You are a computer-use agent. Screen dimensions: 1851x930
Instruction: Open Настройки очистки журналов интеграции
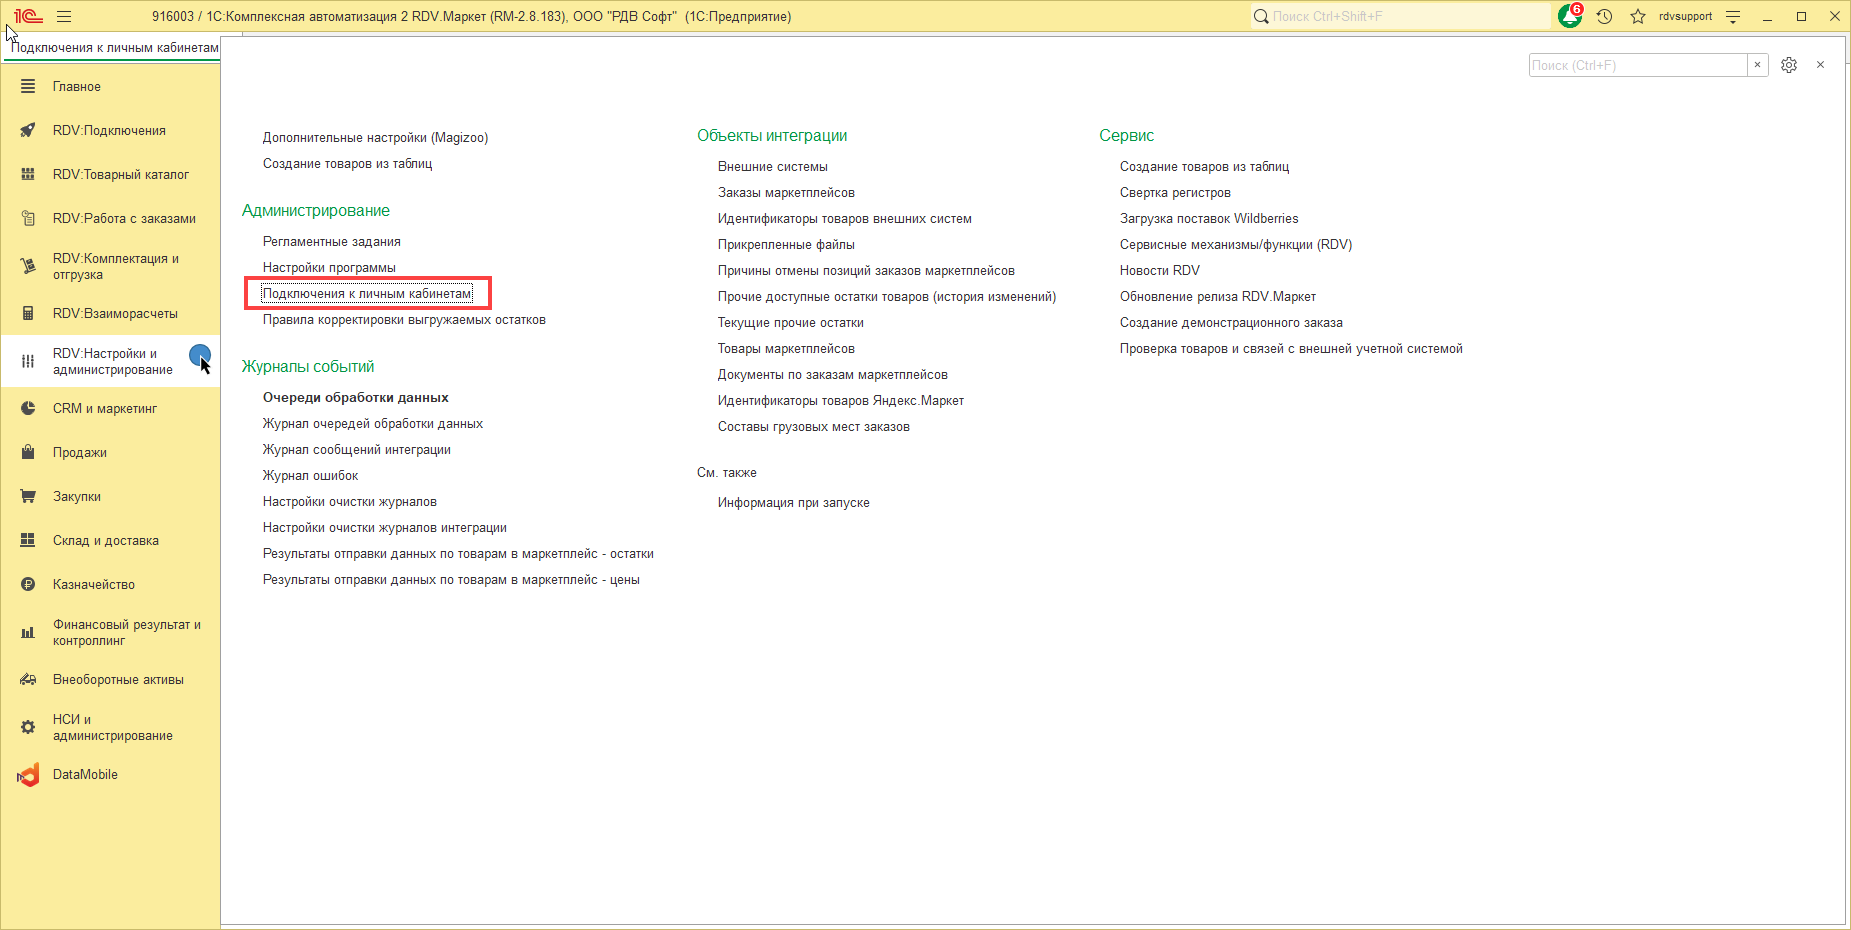[x=385, y=528]
